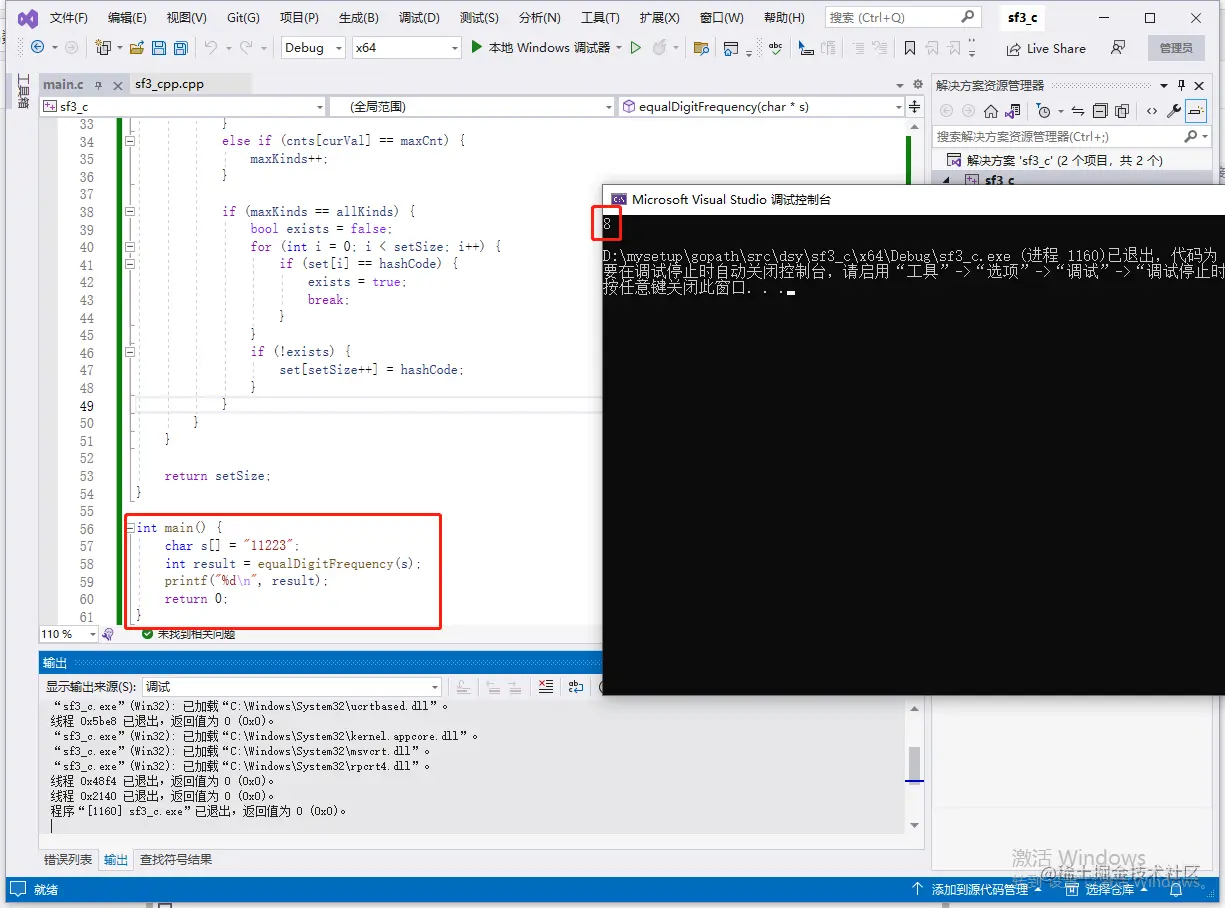Open the 110 % zoom dropdown
This screenshot has height=908, width=1225.
[69, 634]
